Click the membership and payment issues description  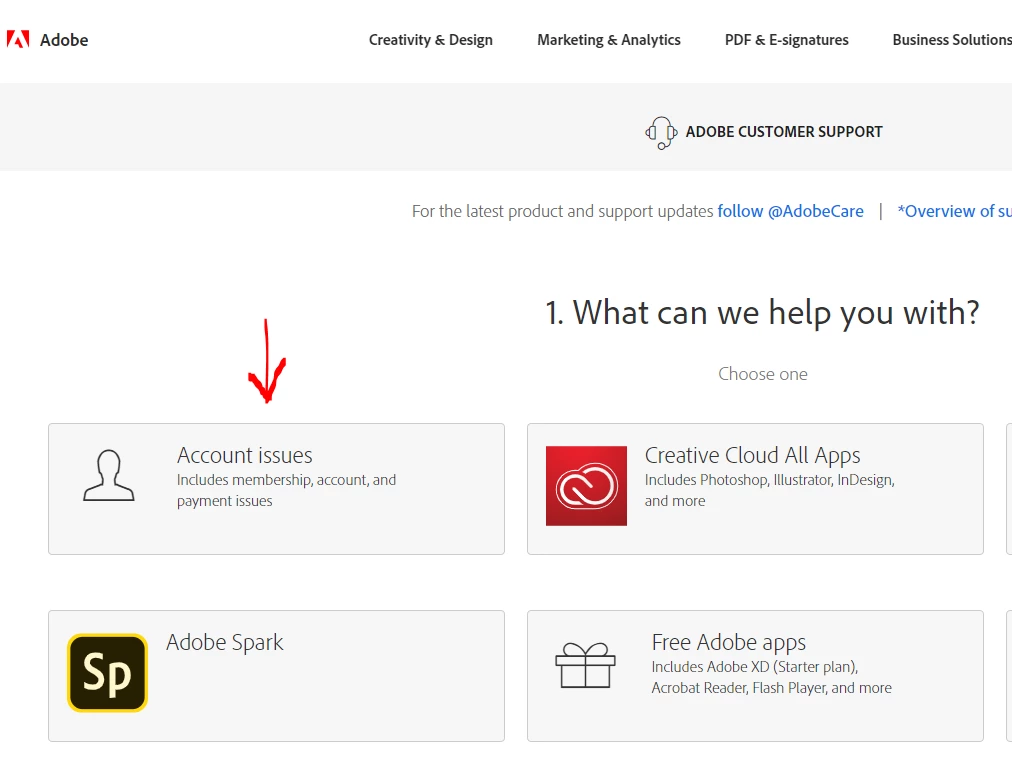point(287,490)
